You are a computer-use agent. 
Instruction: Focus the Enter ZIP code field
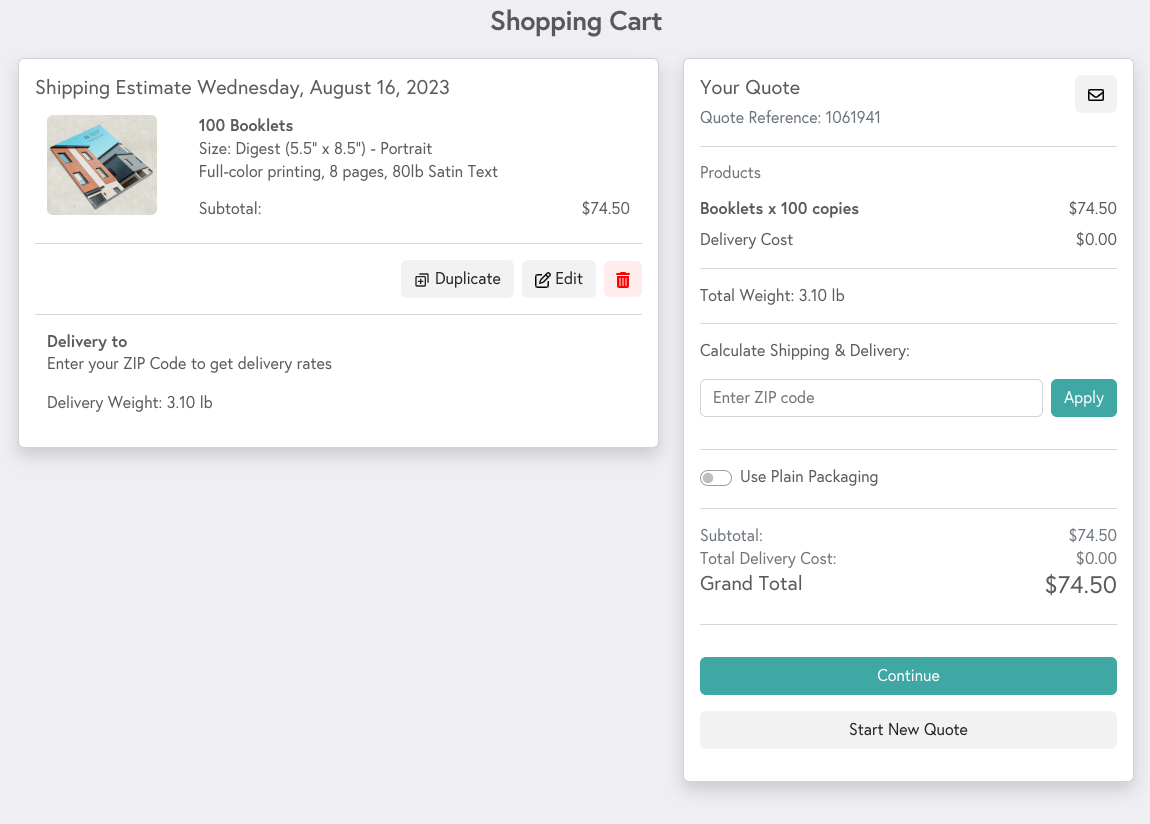pyautogui.click(x=870, y=398)
